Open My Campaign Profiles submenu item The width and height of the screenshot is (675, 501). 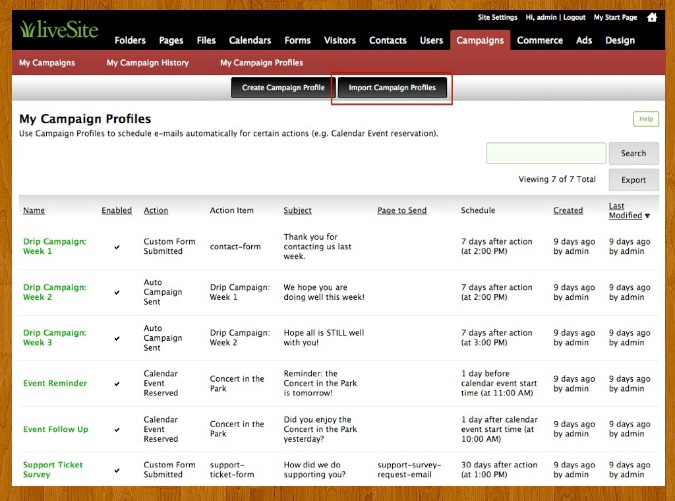(x=262, y=63)
